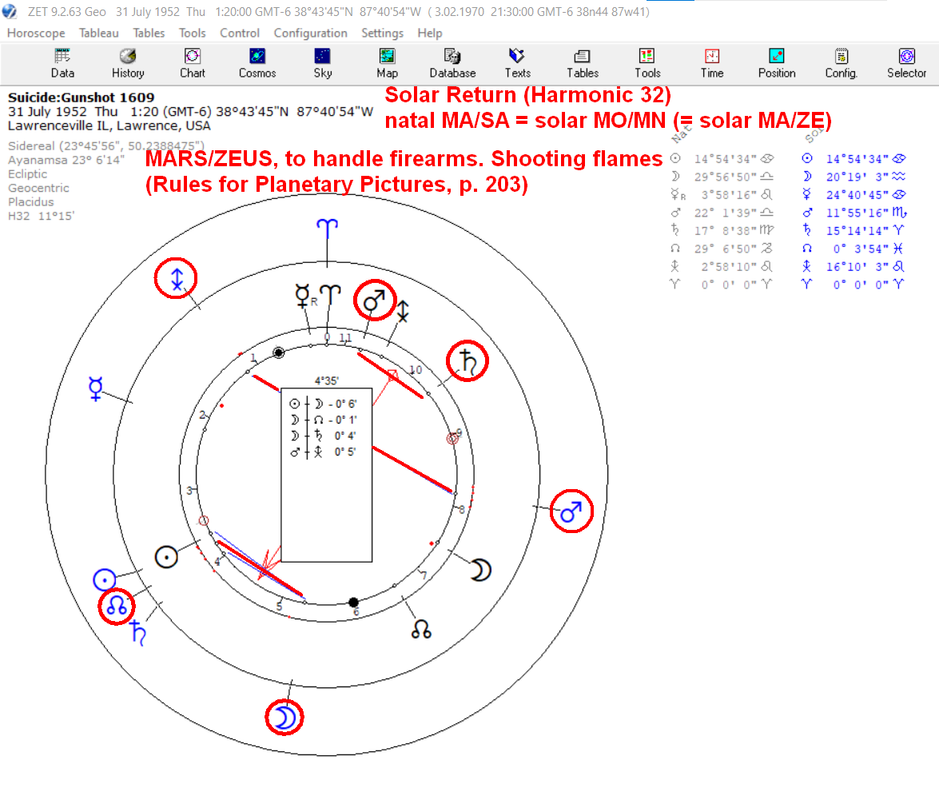Click the location line Lawrenceville IL, Lawrence, USA
This screenshot has width=939, height=800.
(x=109, y=126)
